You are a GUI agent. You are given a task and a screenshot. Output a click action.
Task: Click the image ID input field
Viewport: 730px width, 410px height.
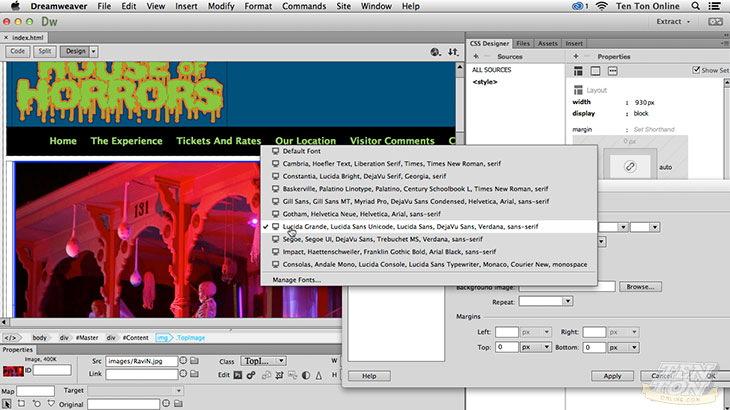pyautogui.click(x=52, y=370)
